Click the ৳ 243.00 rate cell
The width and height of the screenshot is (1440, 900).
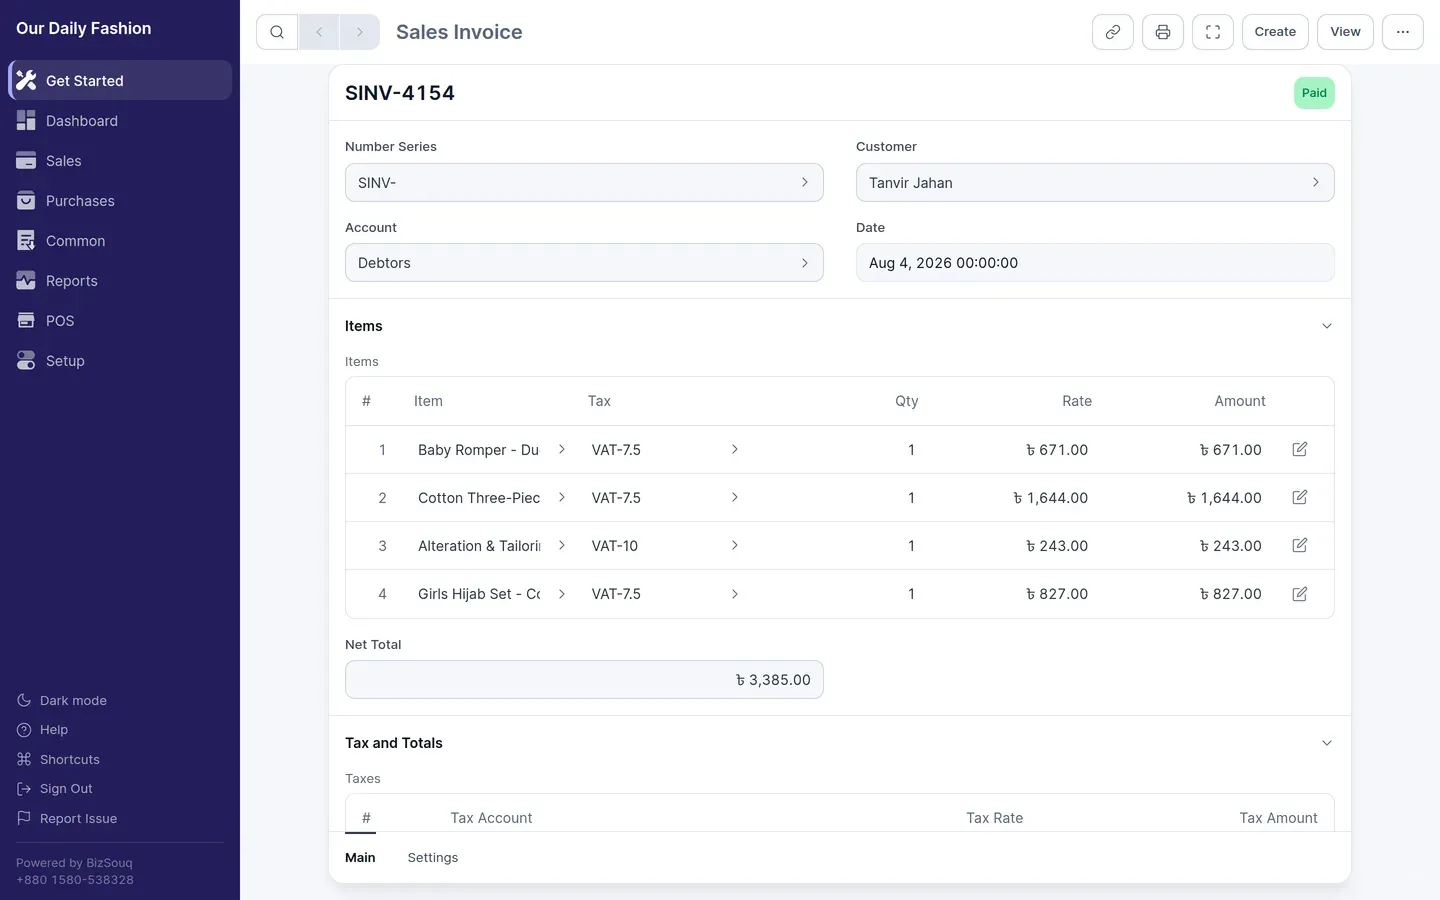(x=1057, y=546)
